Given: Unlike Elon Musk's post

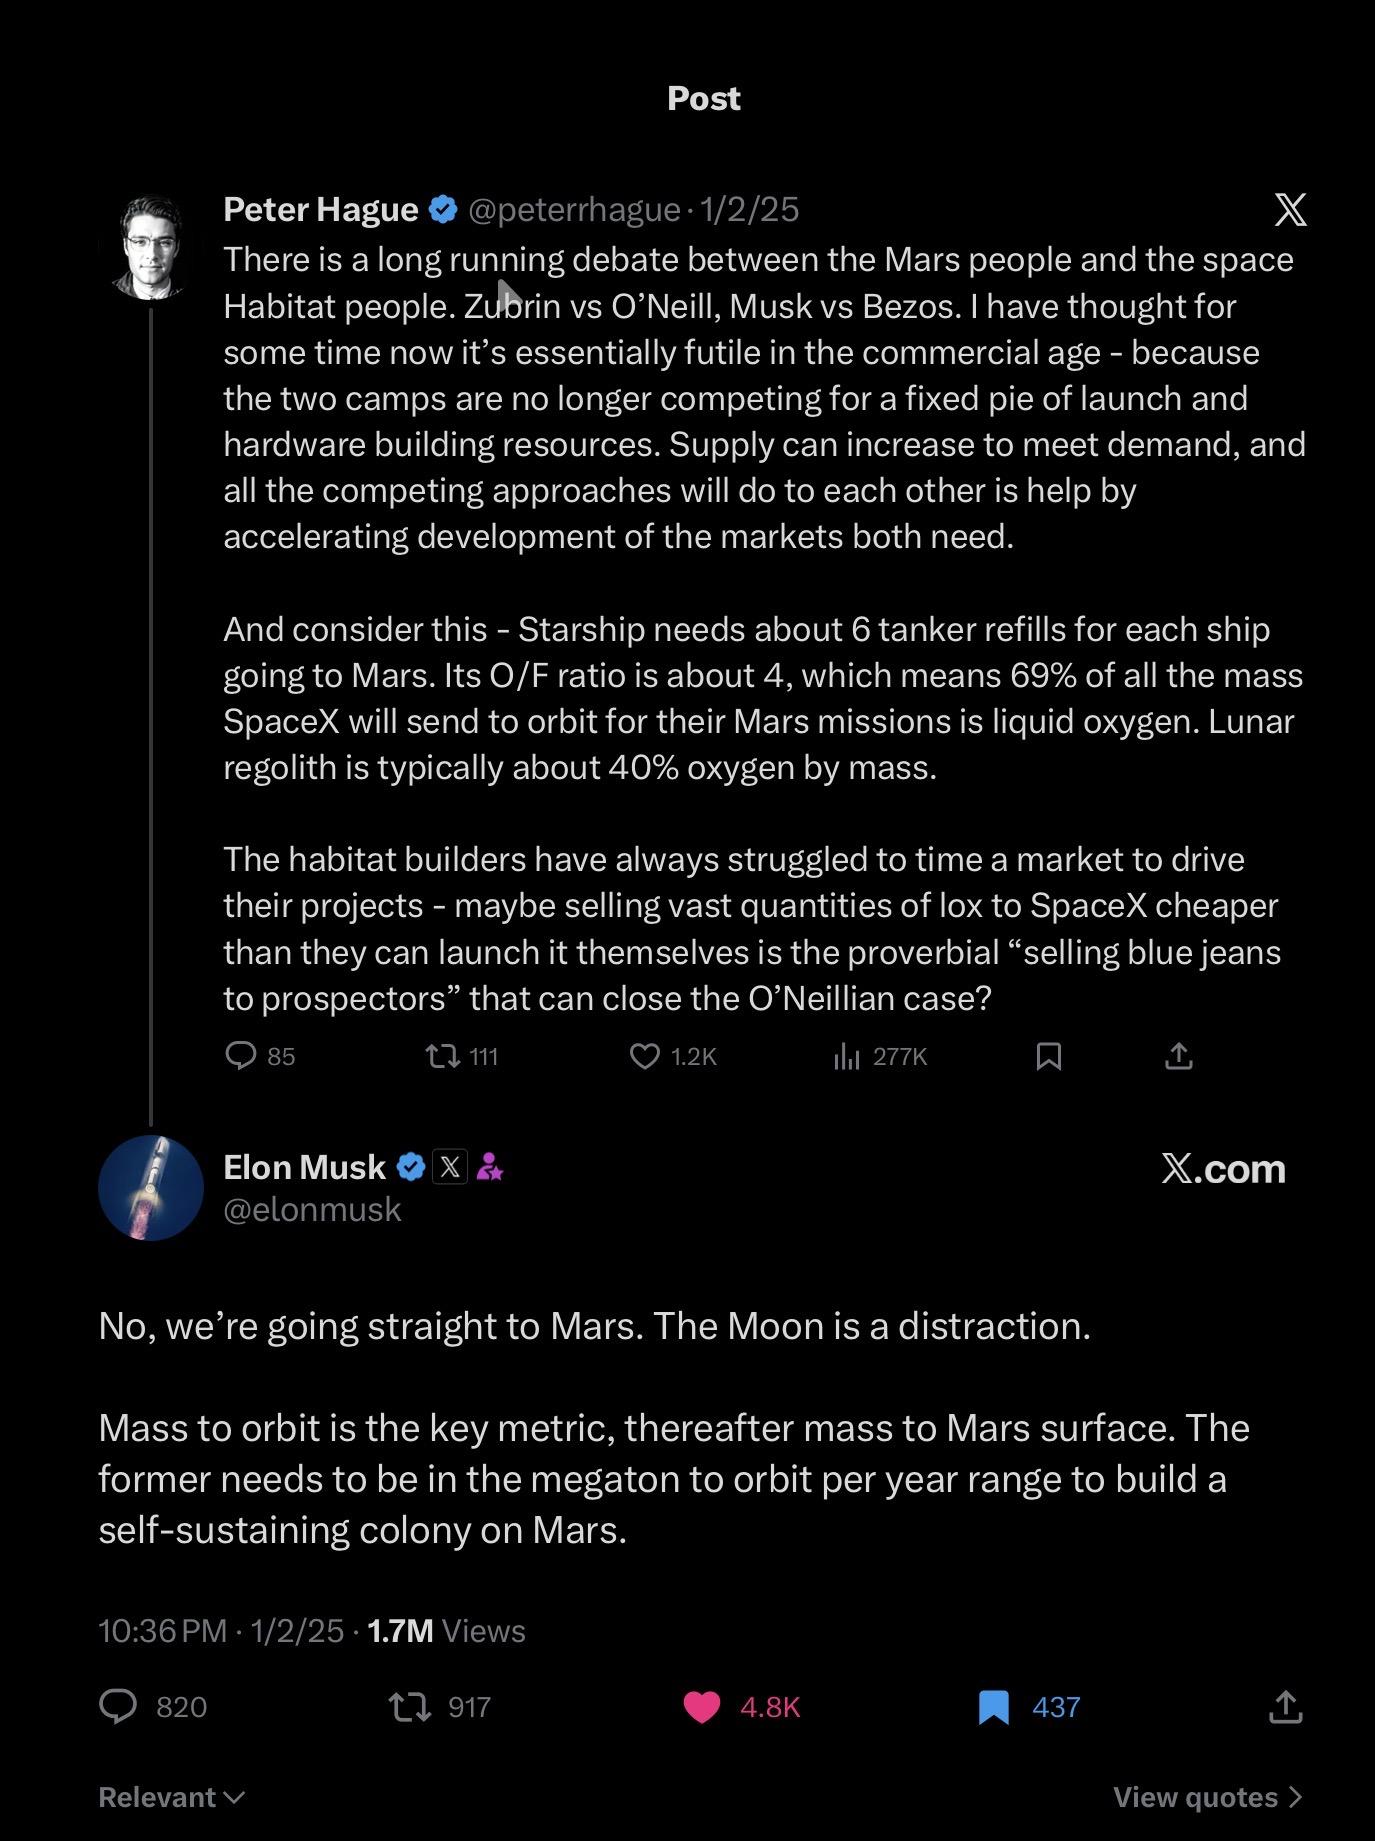Looking at the screenshot, I should (702, 1706).
